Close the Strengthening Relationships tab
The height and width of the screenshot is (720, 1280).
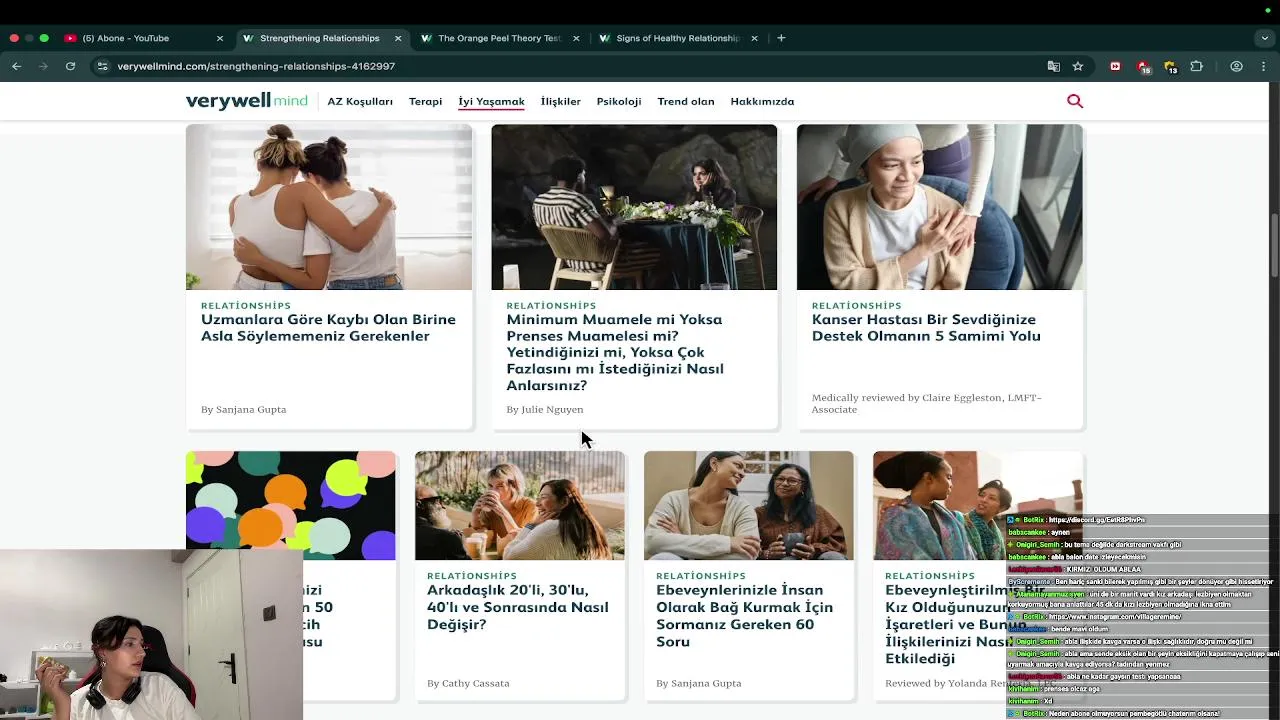click(398, 38)
